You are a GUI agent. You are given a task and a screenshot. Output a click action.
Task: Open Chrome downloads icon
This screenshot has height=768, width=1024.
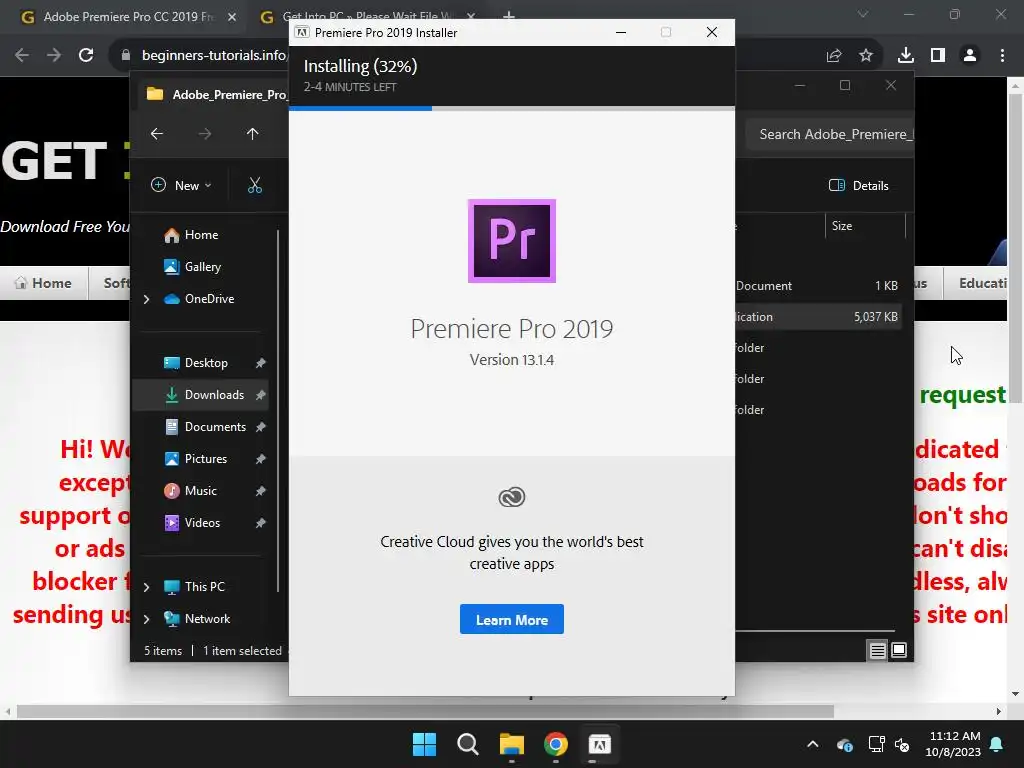click(905, 56)
